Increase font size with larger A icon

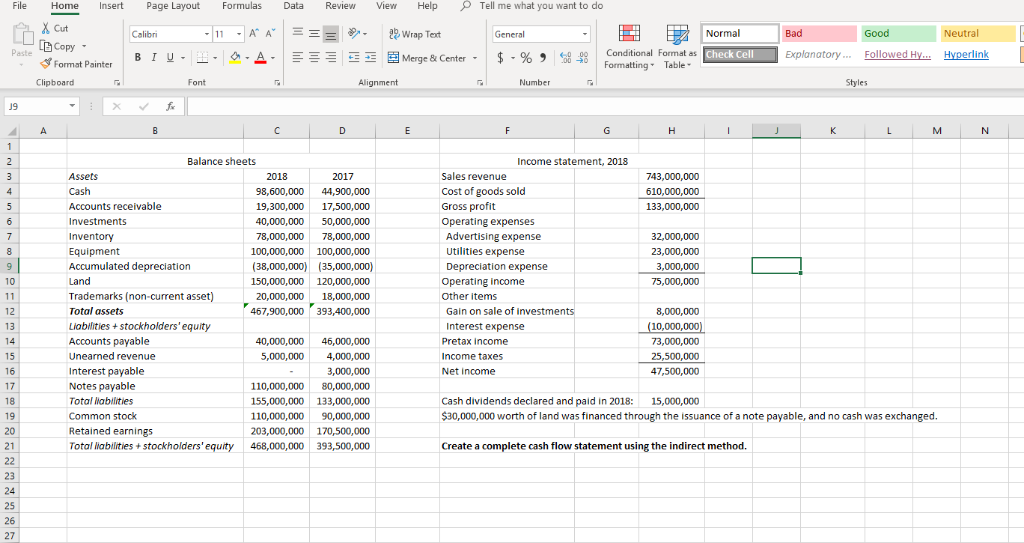pyautogui.click(x=253, y=33)
